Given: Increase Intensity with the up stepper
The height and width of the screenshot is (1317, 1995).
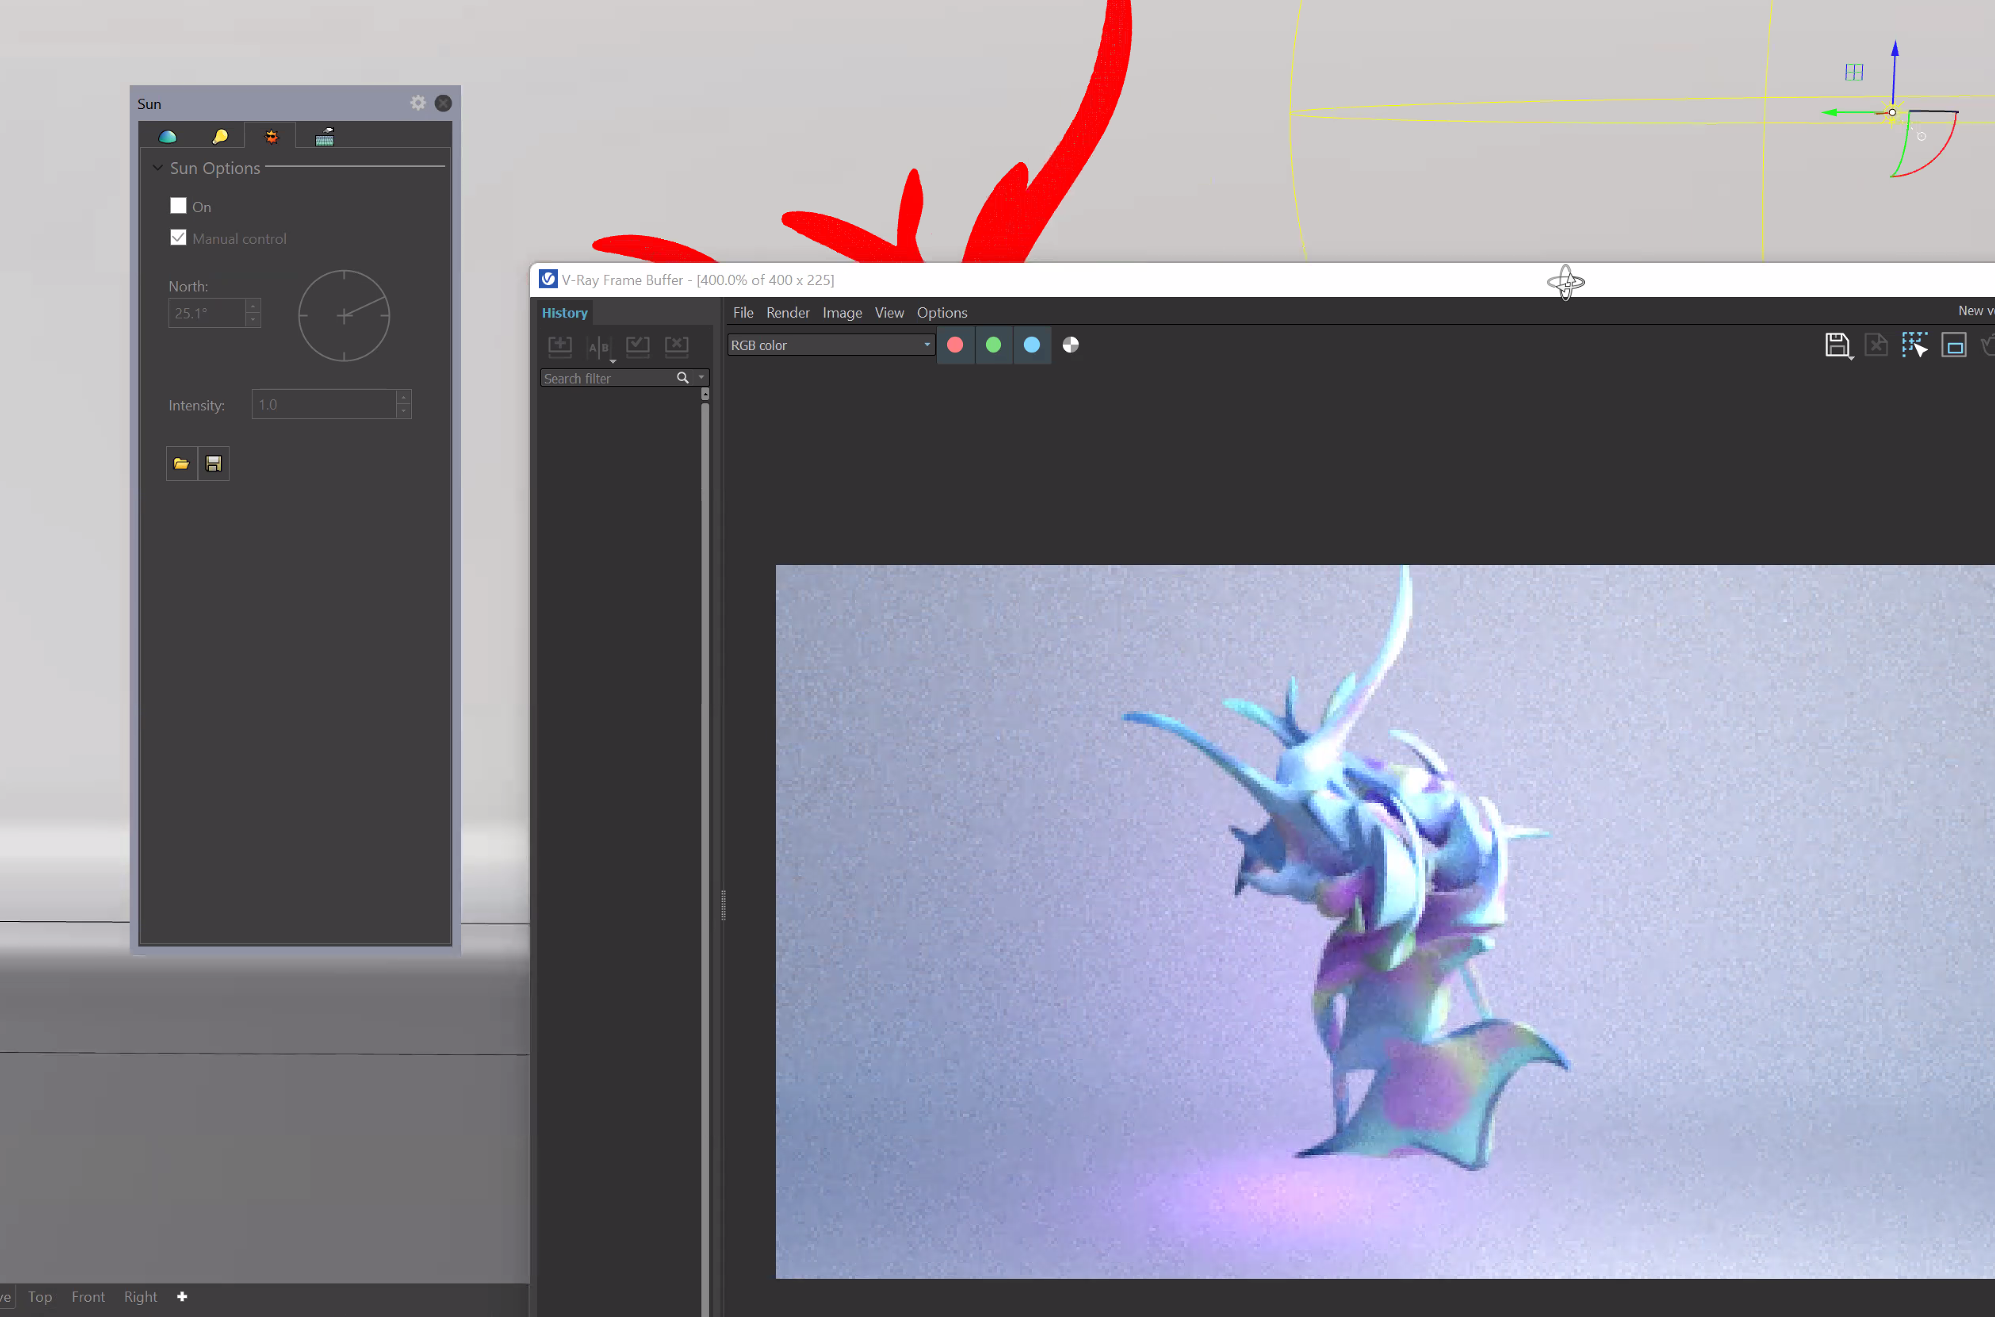Looking at the screenshot, I should pyautogui.click(x=404, y=397).
